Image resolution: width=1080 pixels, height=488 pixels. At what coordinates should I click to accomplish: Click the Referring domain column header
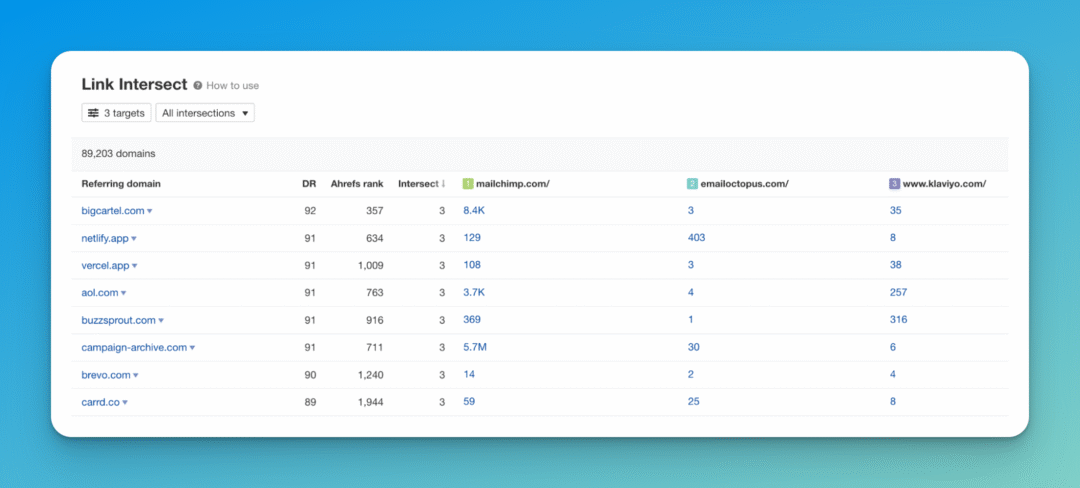tap(121, 184)
